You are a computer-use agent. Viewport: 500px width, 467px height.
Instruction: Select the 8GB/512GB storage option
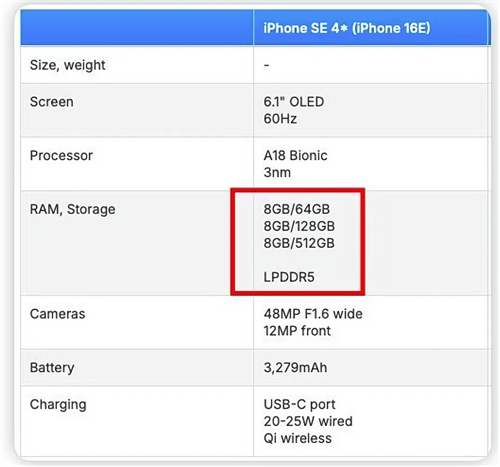(x=299, y=243)
